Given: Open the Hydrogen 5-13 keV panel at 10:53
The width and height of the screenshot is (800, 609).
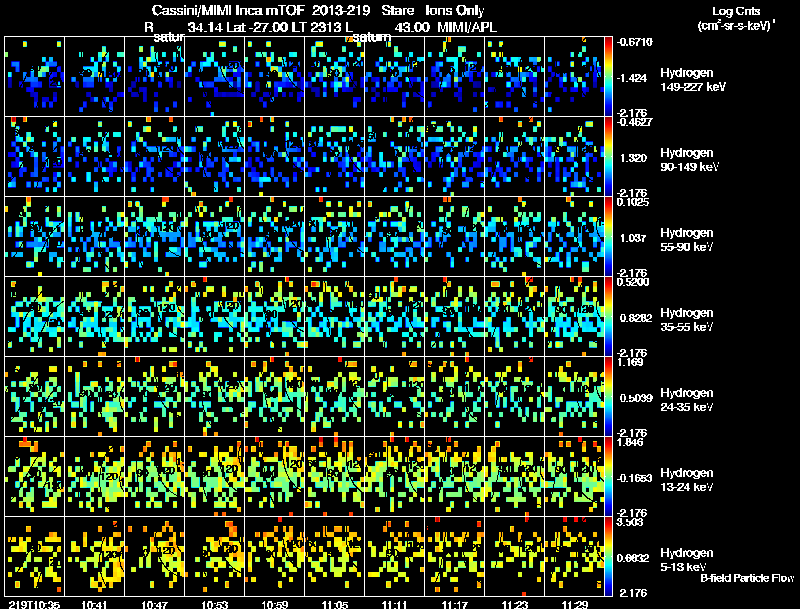Looking at the screenshot, I should pyautogui.click(x=215, y=556).
